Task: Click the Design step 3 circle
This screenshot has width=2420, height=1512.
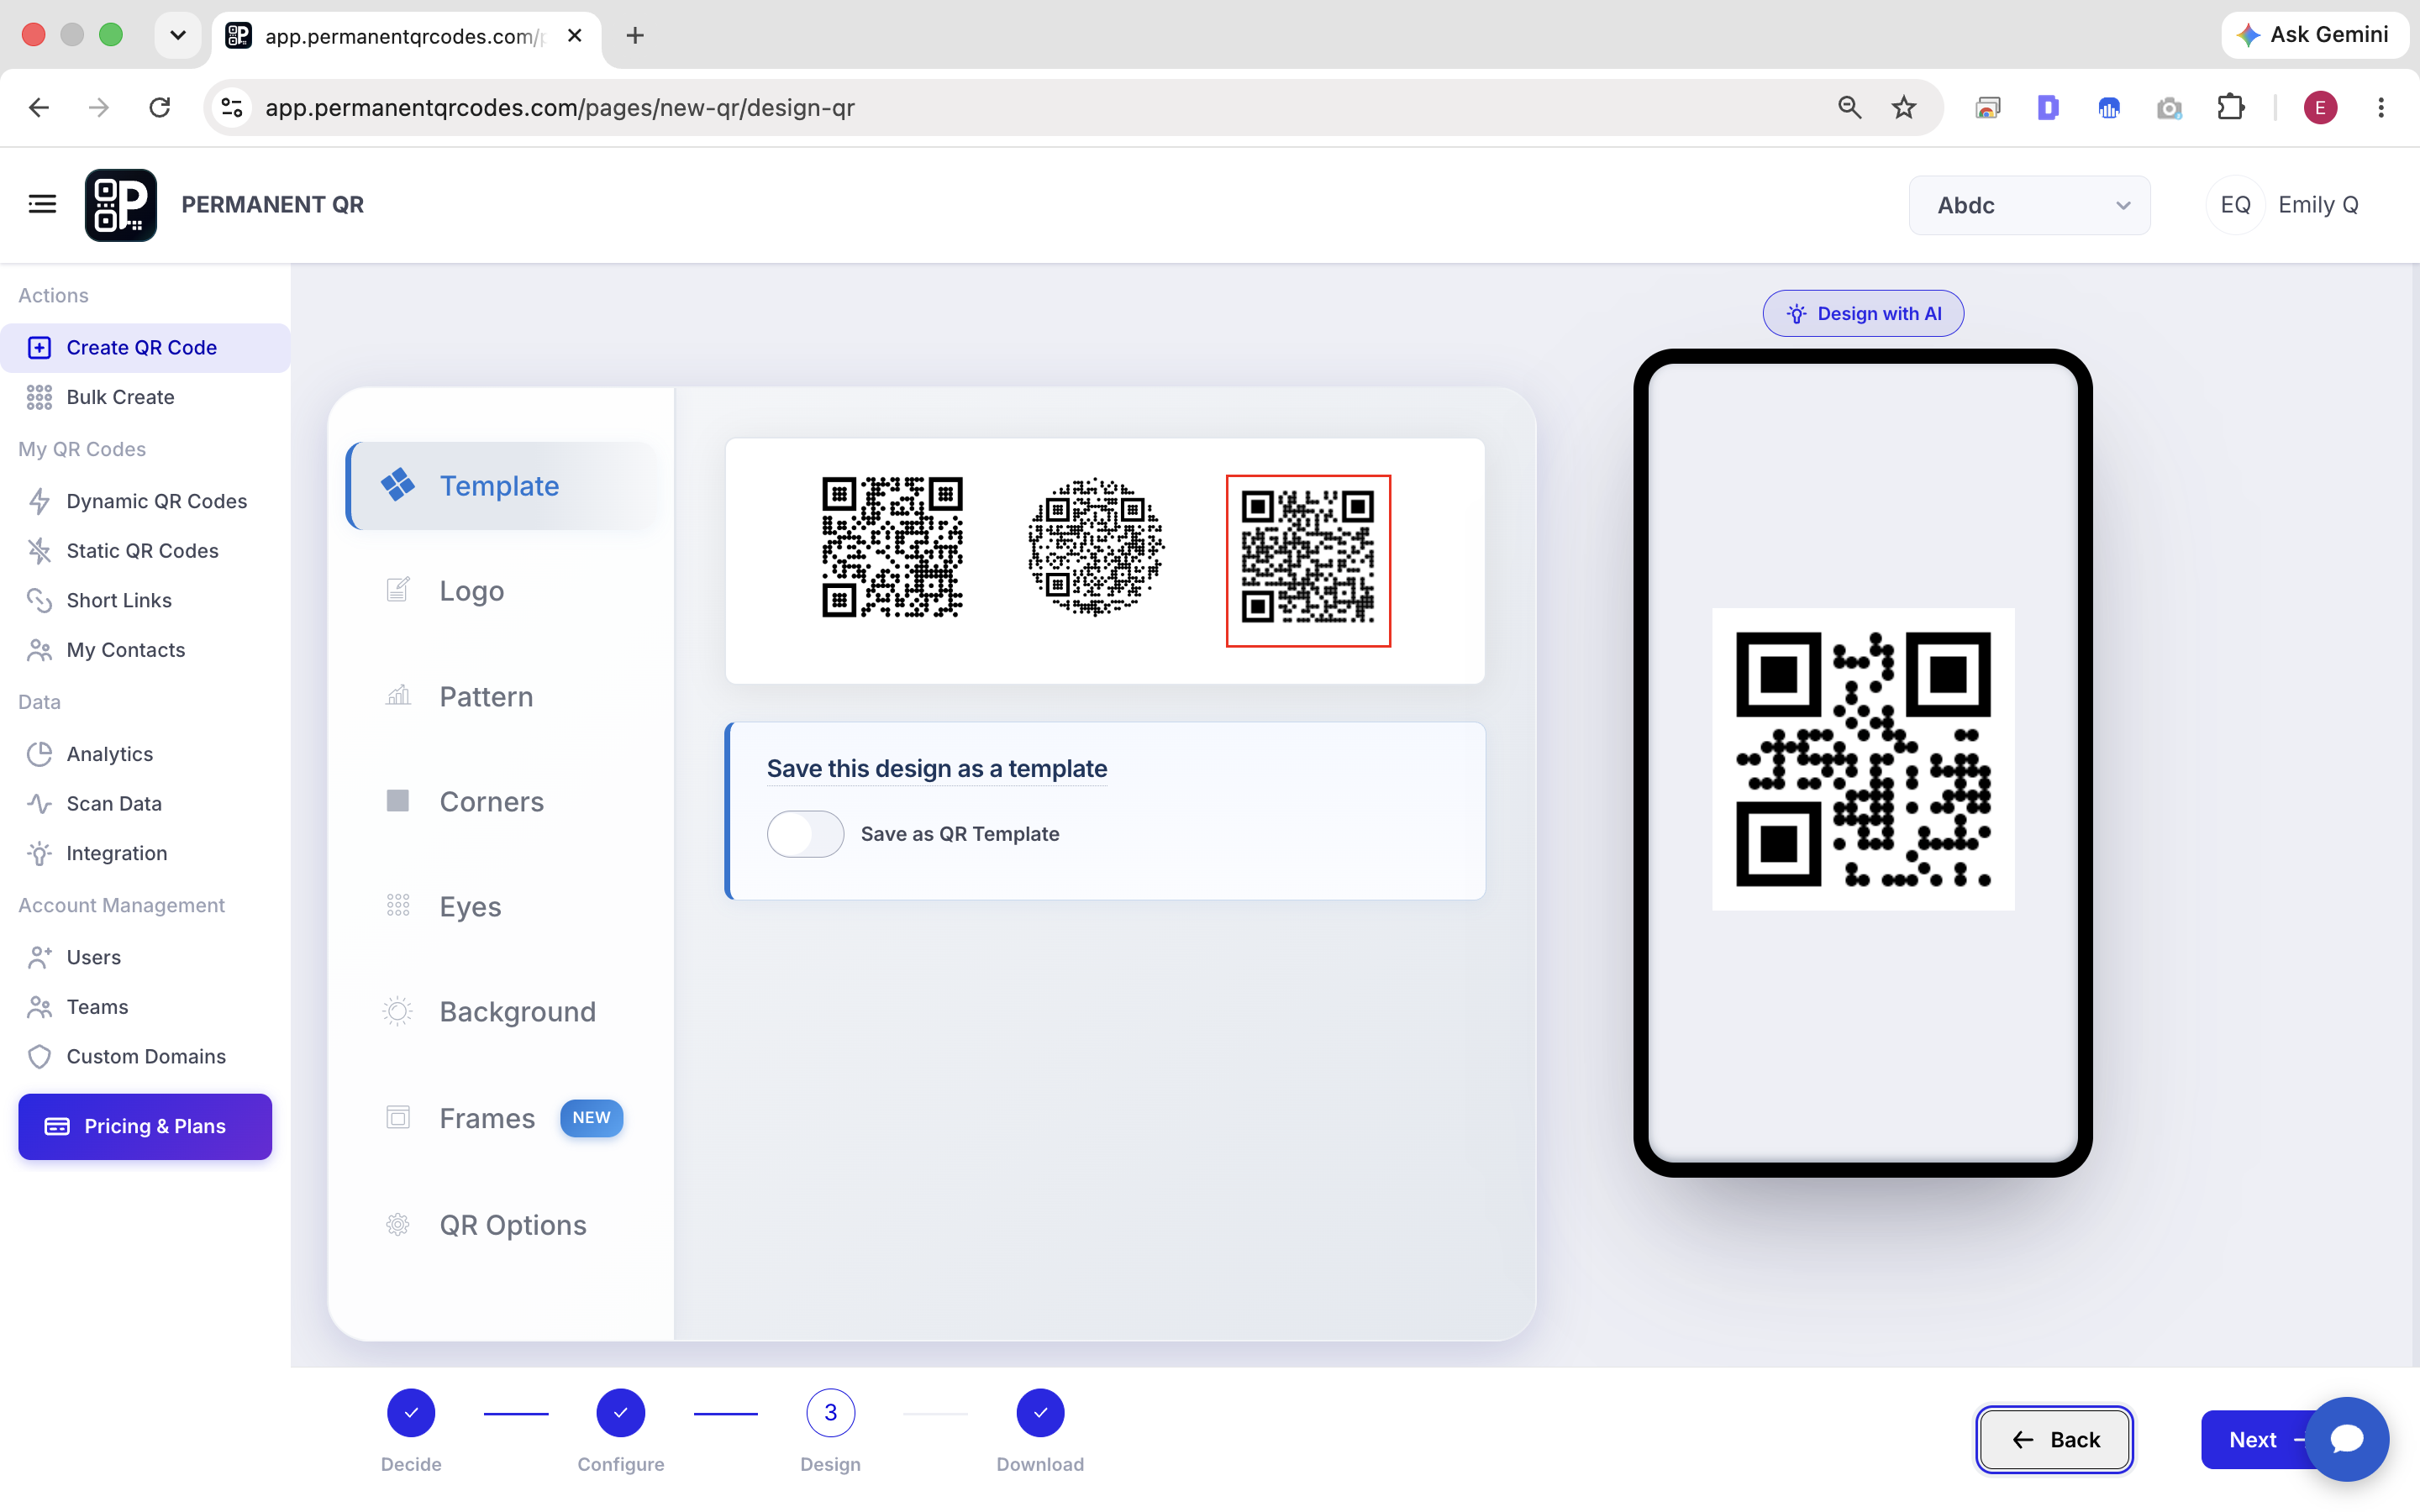Action: [x=831, y=1413]
